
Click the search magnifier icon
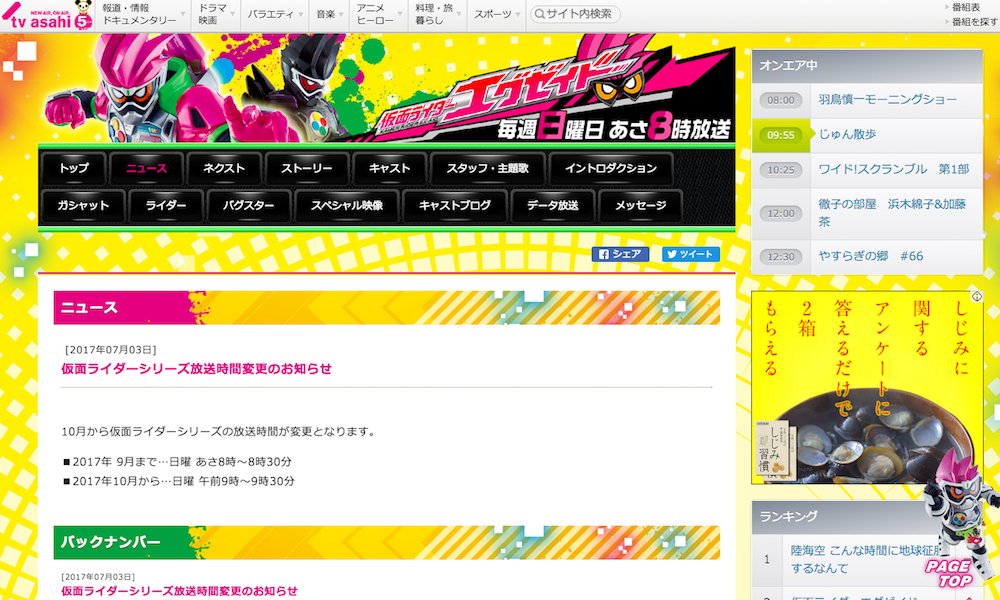pos(538,14)
